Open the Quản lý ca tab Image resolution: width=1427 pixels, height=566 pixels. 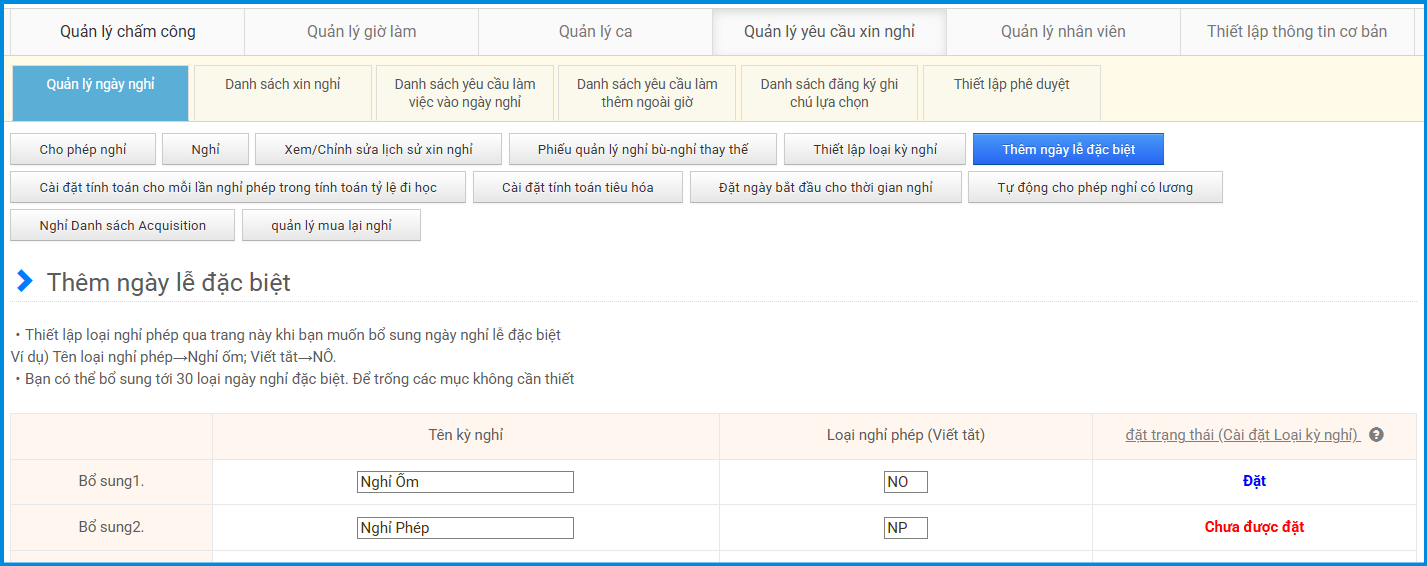click(595, 32)
